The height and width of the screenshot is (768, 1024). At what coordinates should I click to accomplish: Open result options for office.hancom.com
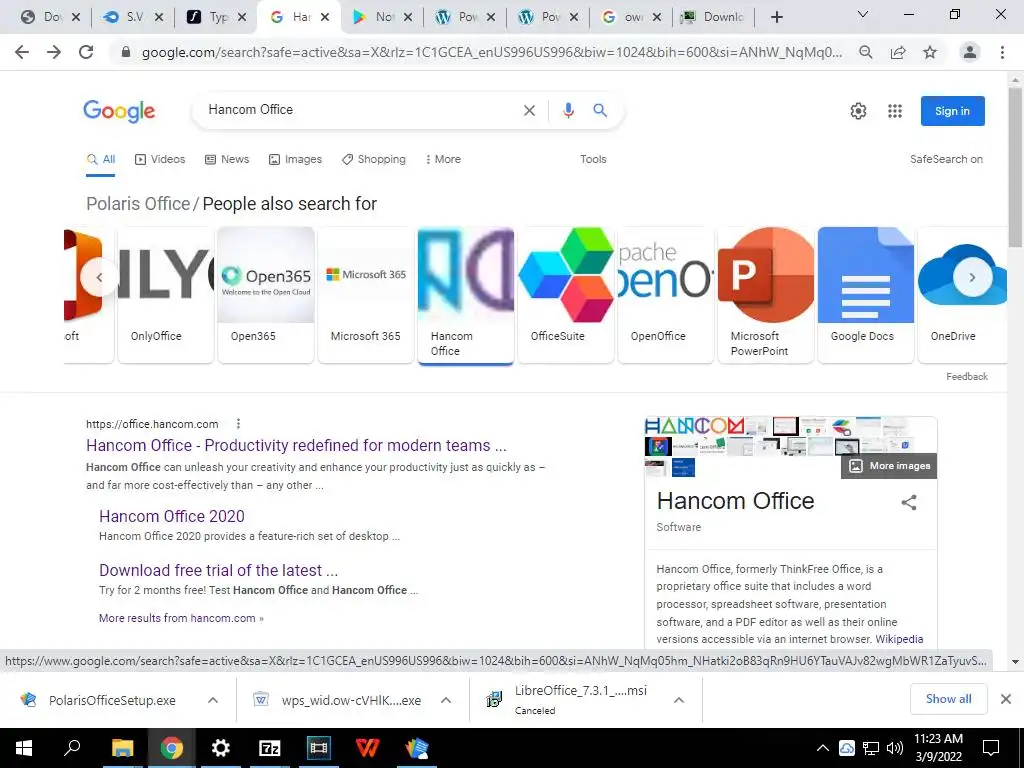(238, 424)
